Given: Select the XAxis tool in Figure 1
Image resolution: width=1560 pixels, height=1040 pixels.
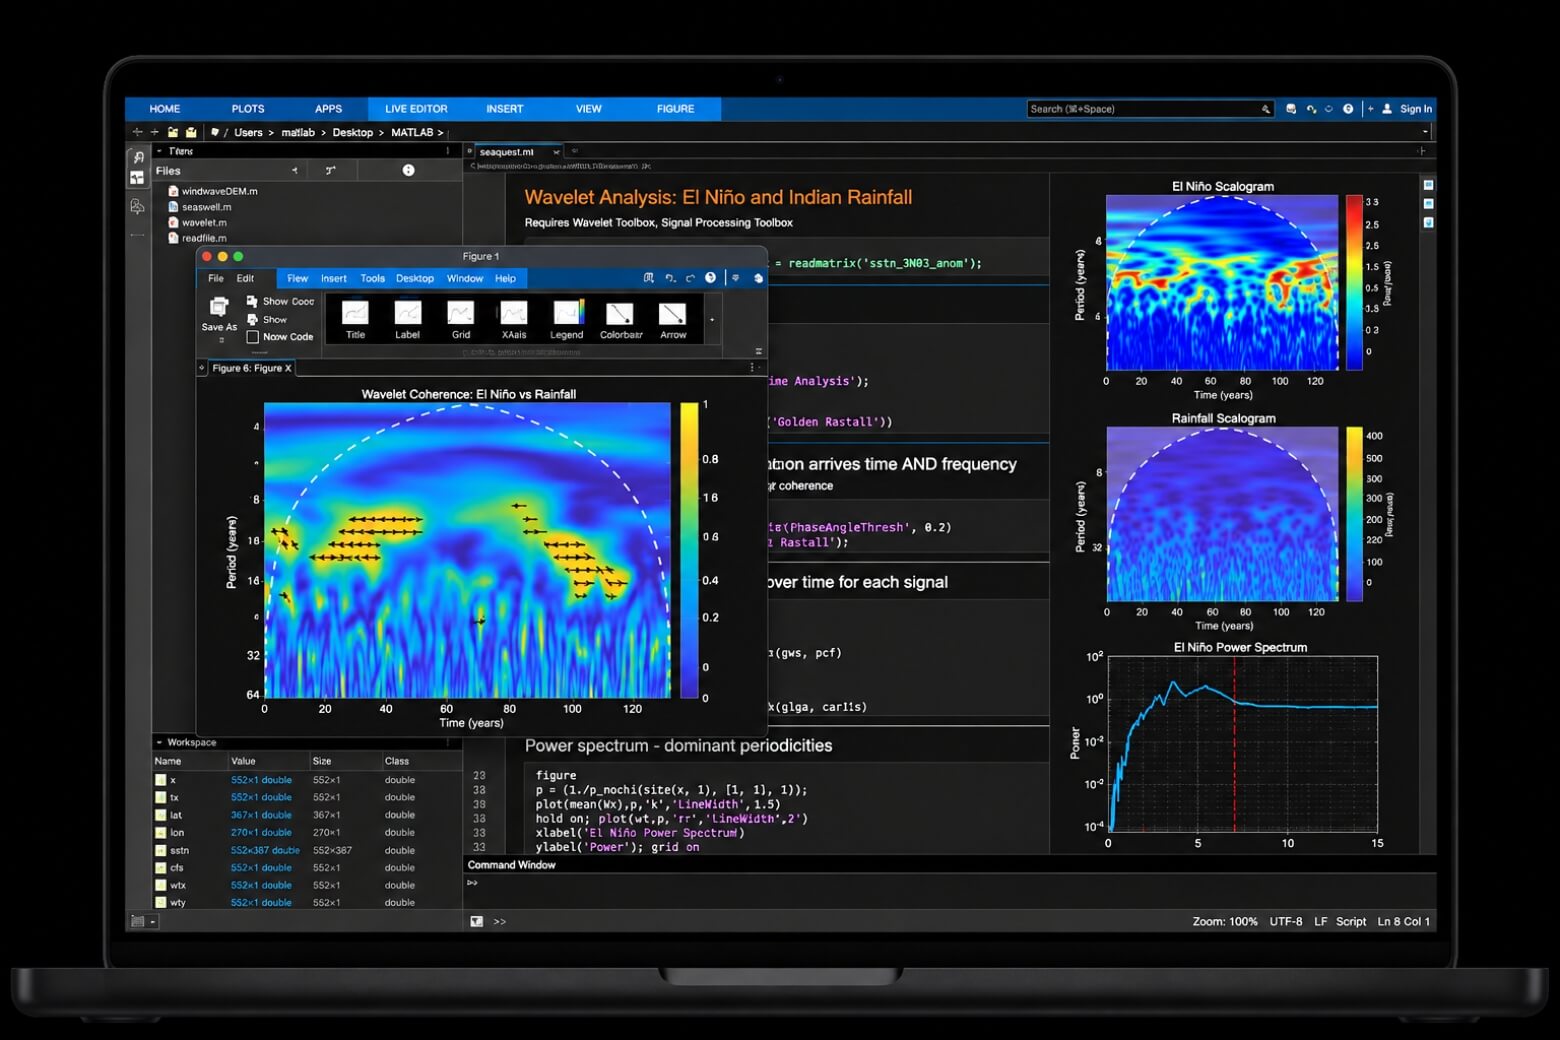Looking at the screenshot, I should [513, 320].
